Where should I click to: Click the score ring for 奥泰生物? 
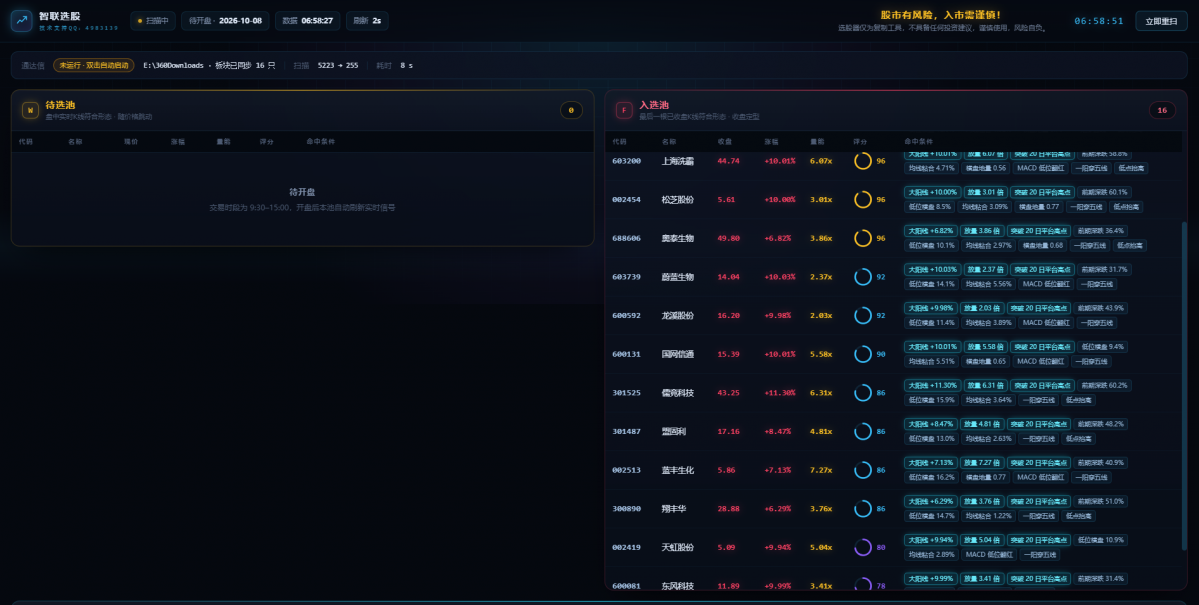[x=863, y=238]
